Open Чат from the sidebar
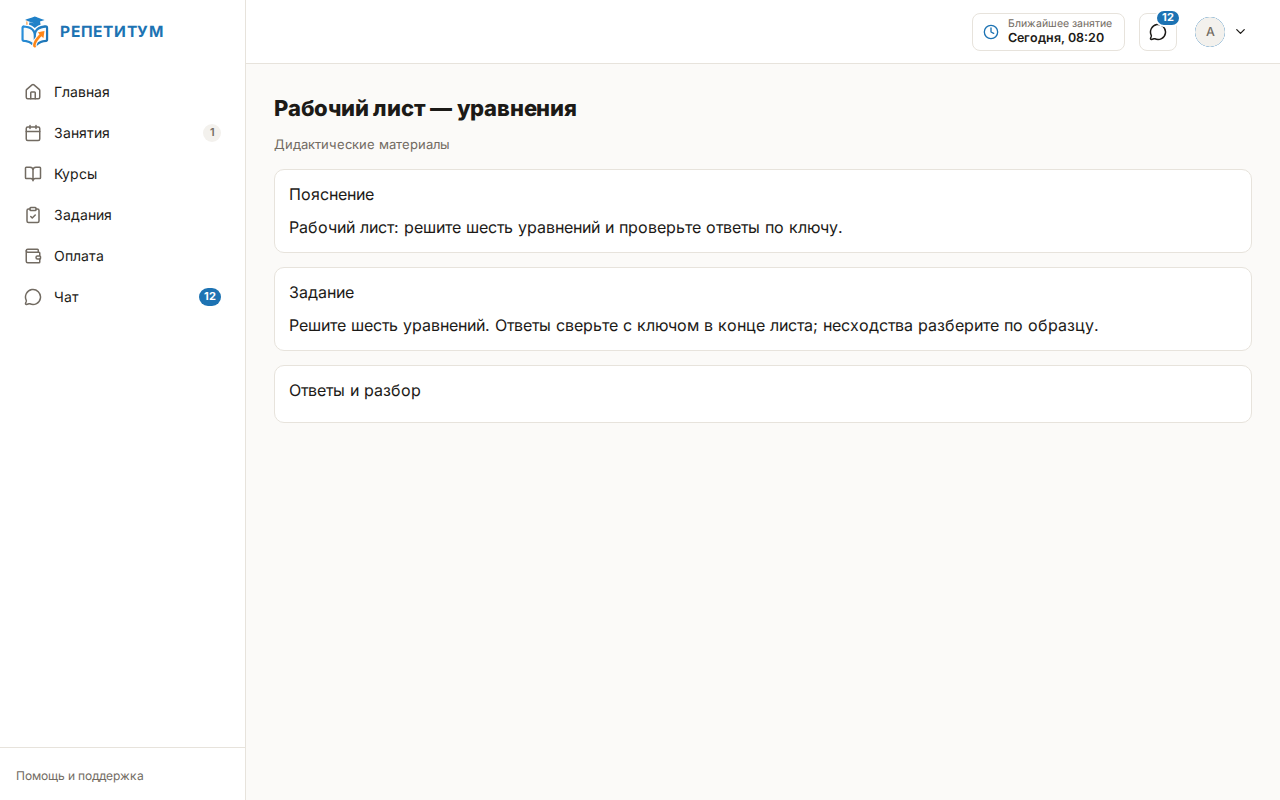Viewport: 1280px width, 800px height. (122, 297)
